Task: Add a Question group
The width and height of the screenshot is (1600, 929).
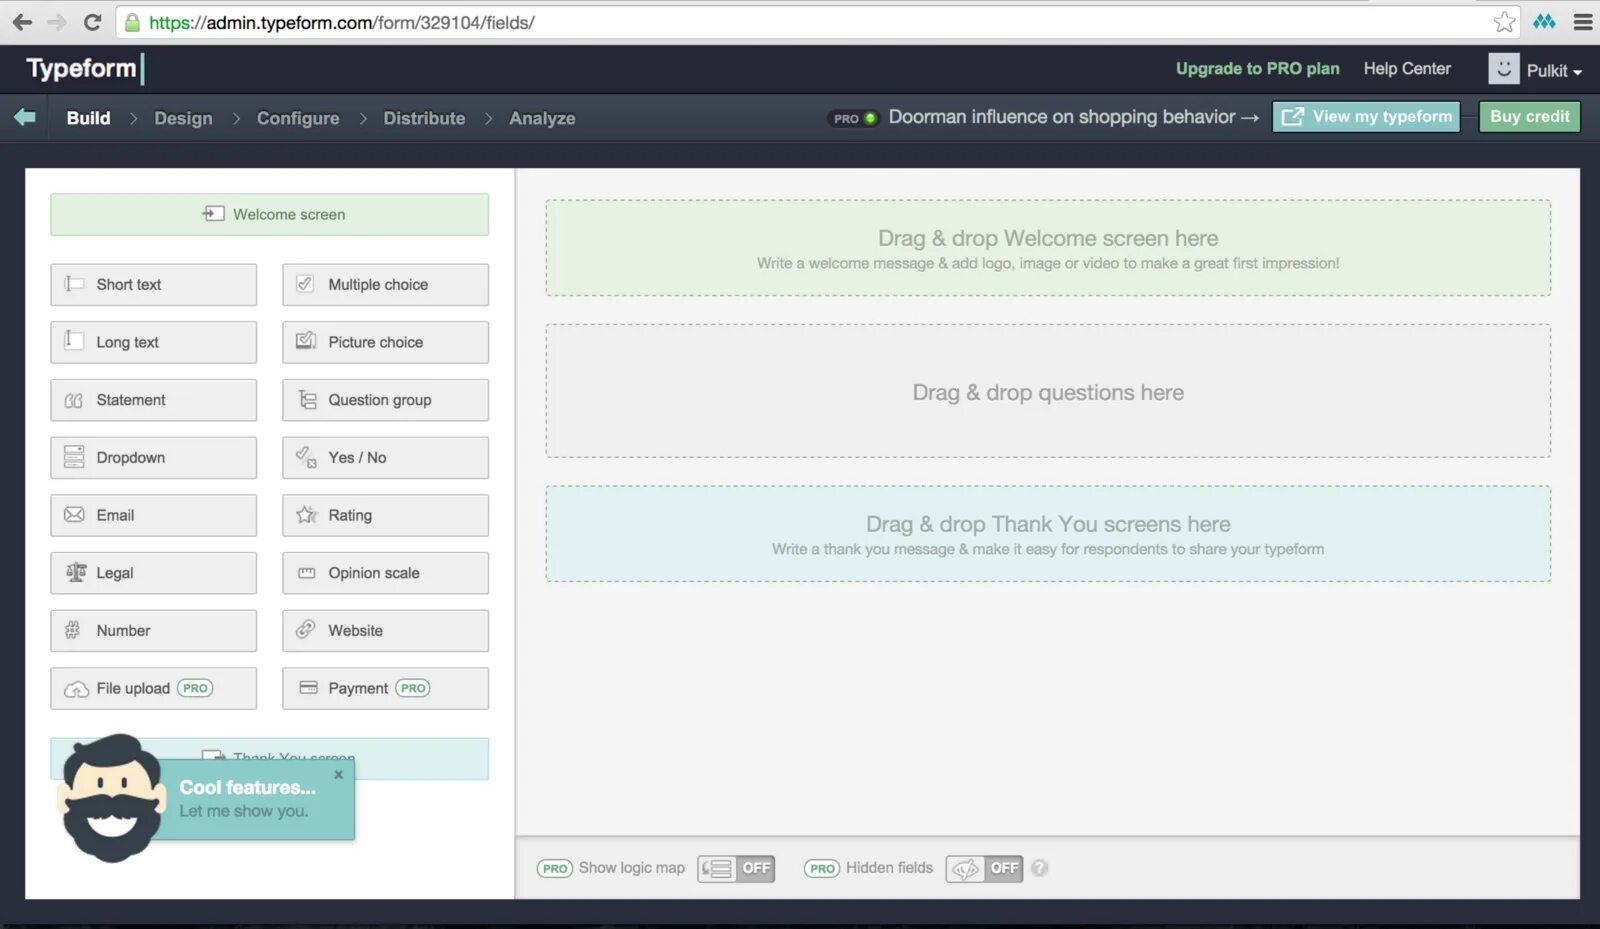Action: pyautogui.click(x=385, y=400)
